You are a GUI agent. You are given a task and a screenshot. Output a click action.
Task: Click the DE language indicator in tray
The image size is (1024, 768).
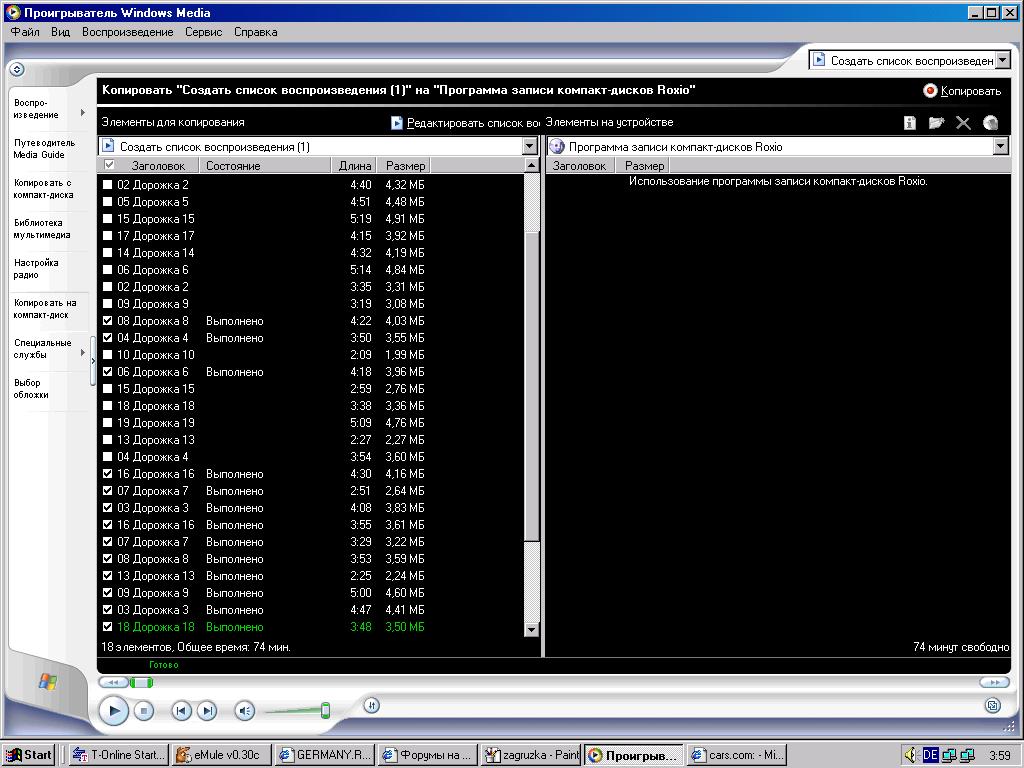[x=930, y=756]
